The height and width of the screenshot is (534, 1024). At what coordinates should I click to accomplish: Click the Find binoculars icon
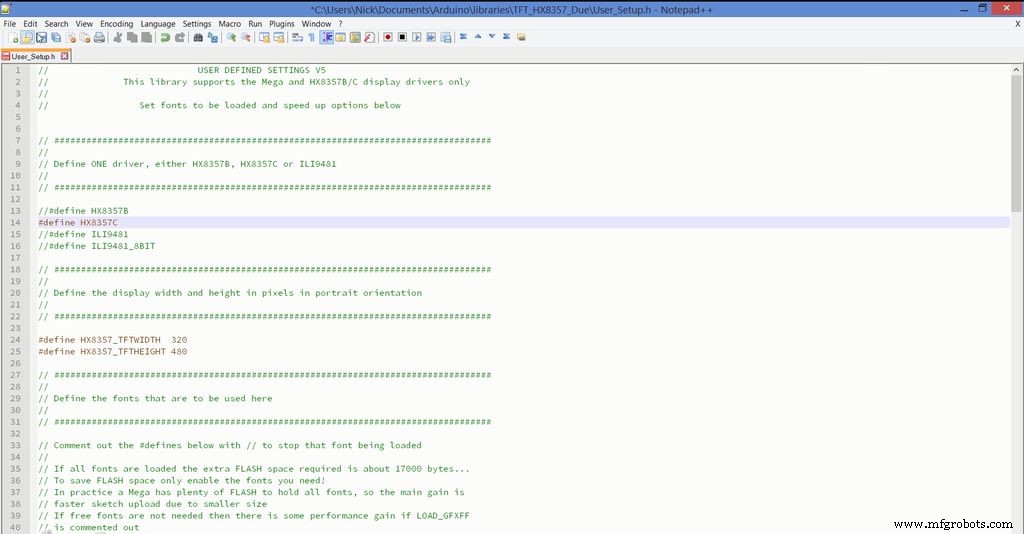click(x=198, y=38)
